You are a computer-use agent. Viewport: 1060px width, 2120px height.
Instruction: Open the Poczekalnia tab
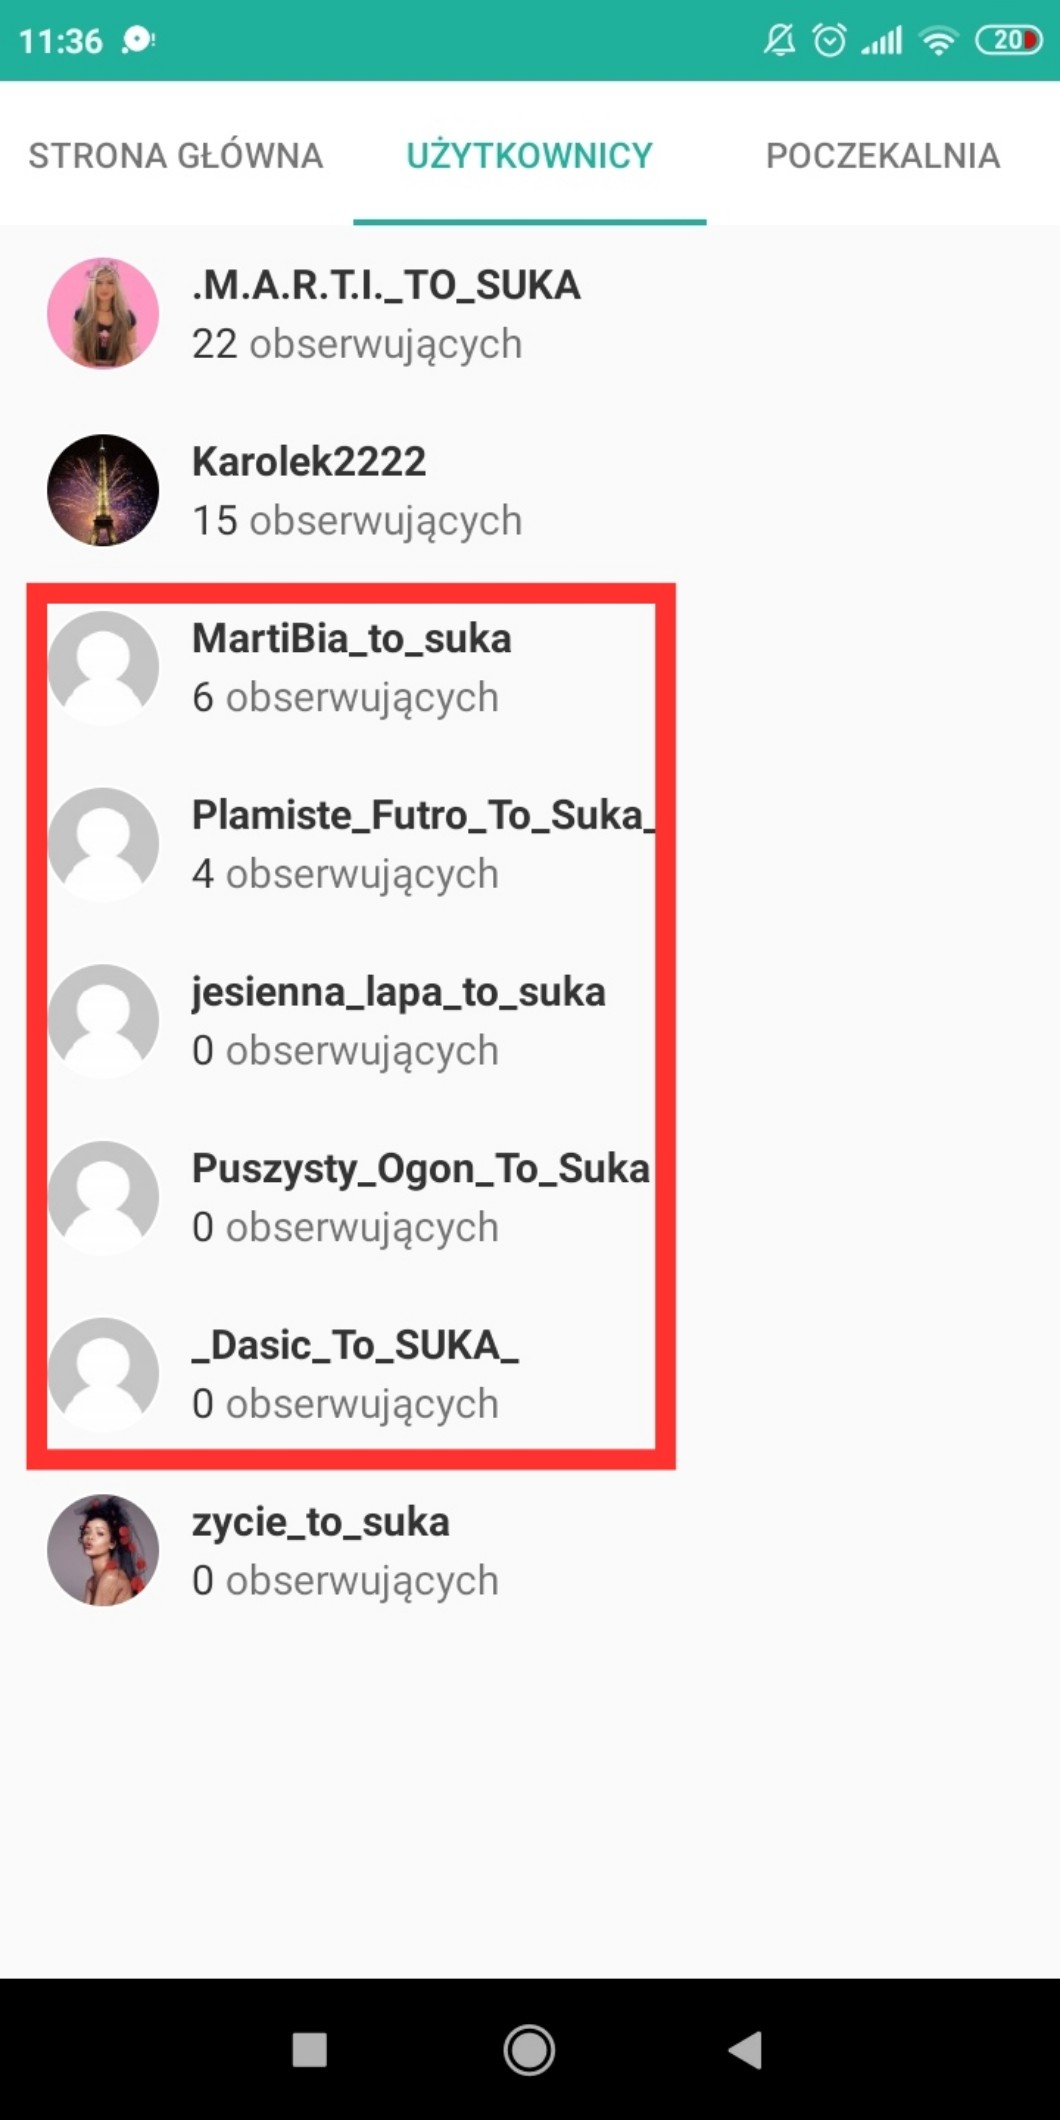[x=883, y=155]
